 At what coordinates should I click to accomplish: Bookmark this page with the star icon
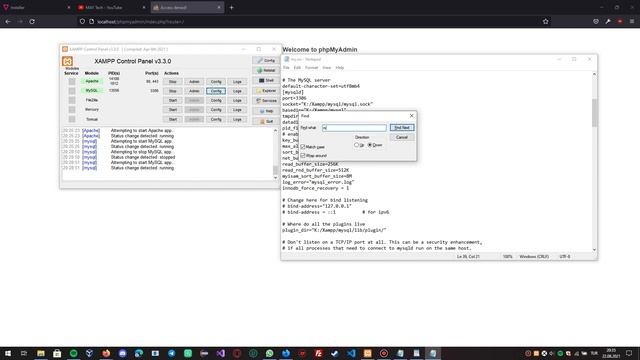(x=546, y=22)
